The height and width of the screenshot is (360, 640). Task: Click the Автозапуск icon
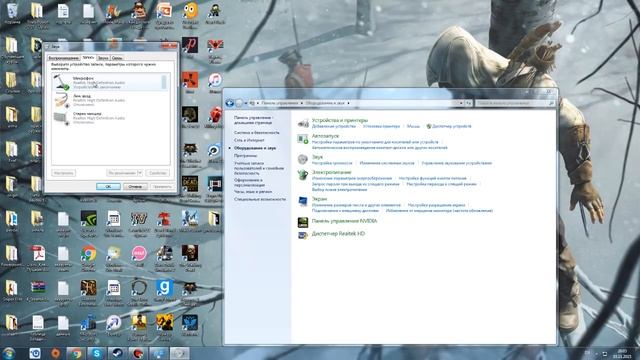302,139
